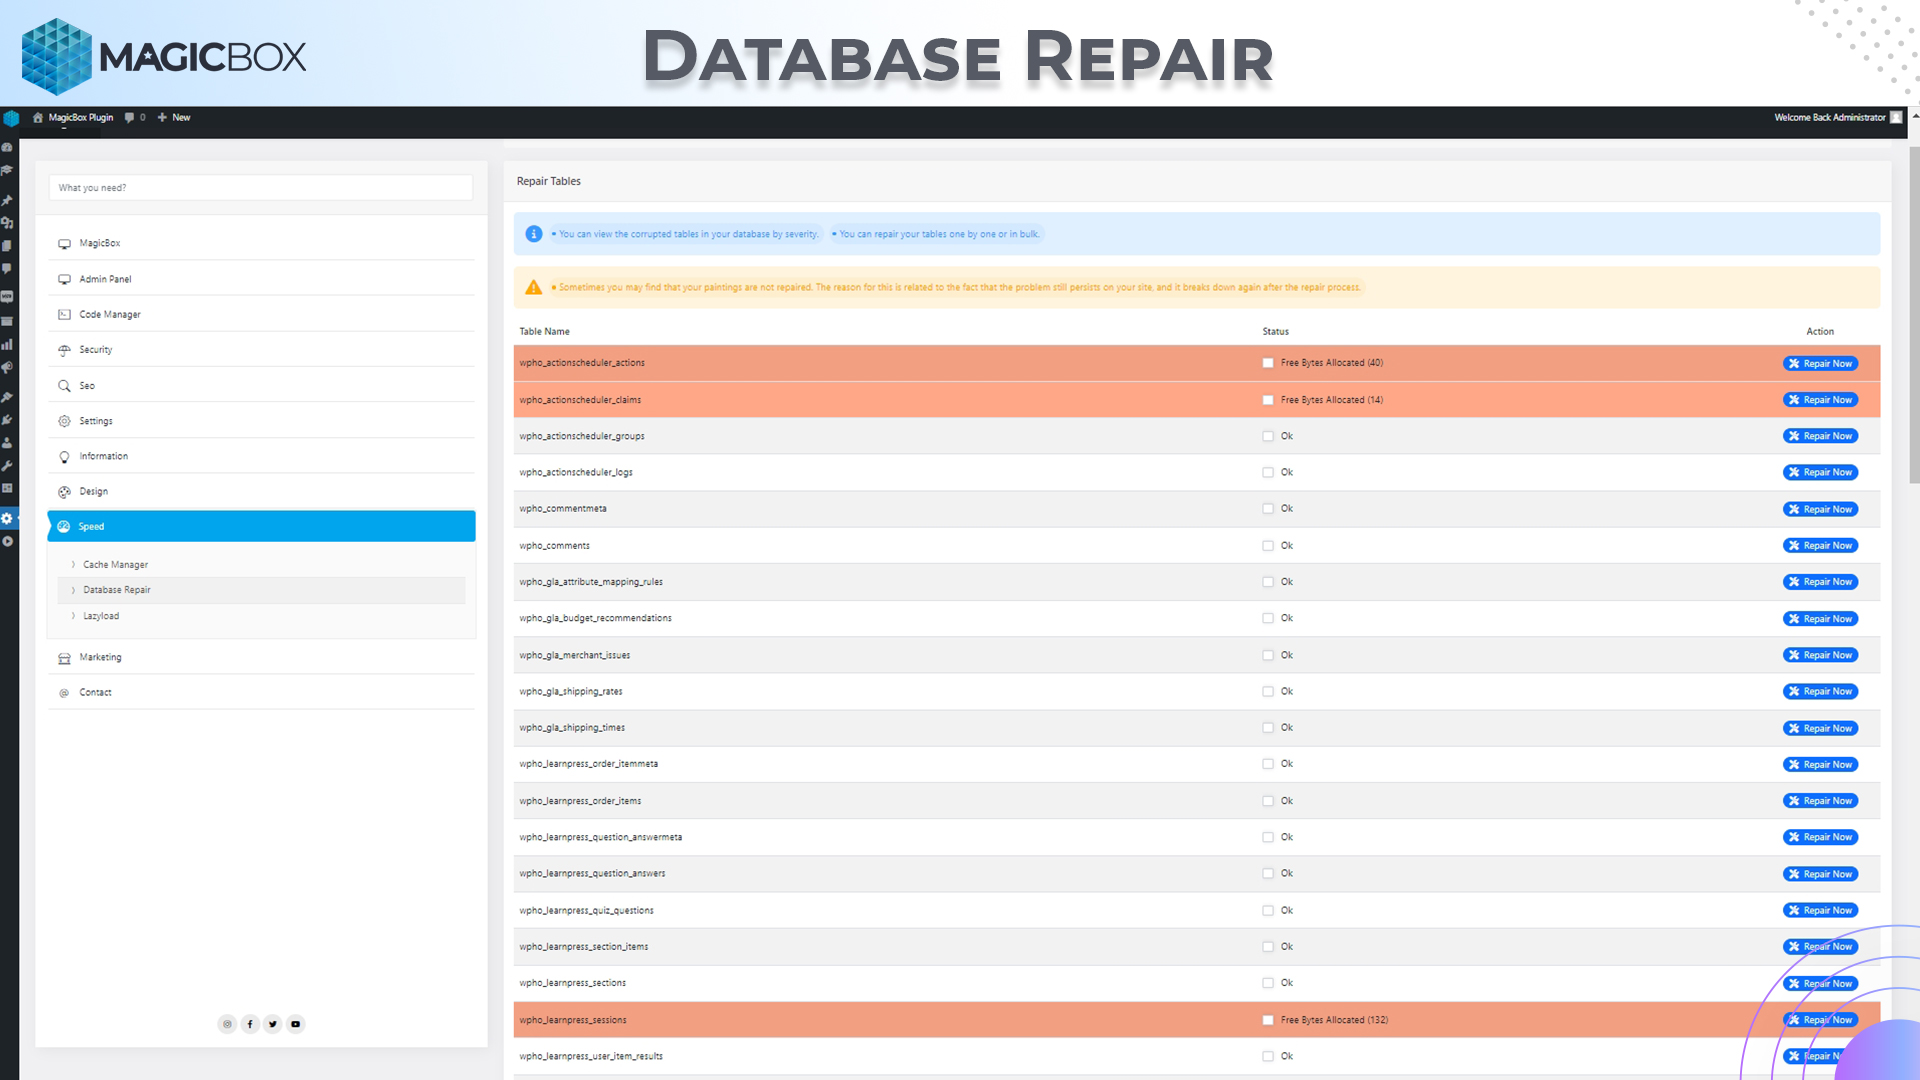Viewport: 1920px width, 1080px height.
Task: Click 'Free Bytes Allocated (40)' status
Action: click(1332, 364)
